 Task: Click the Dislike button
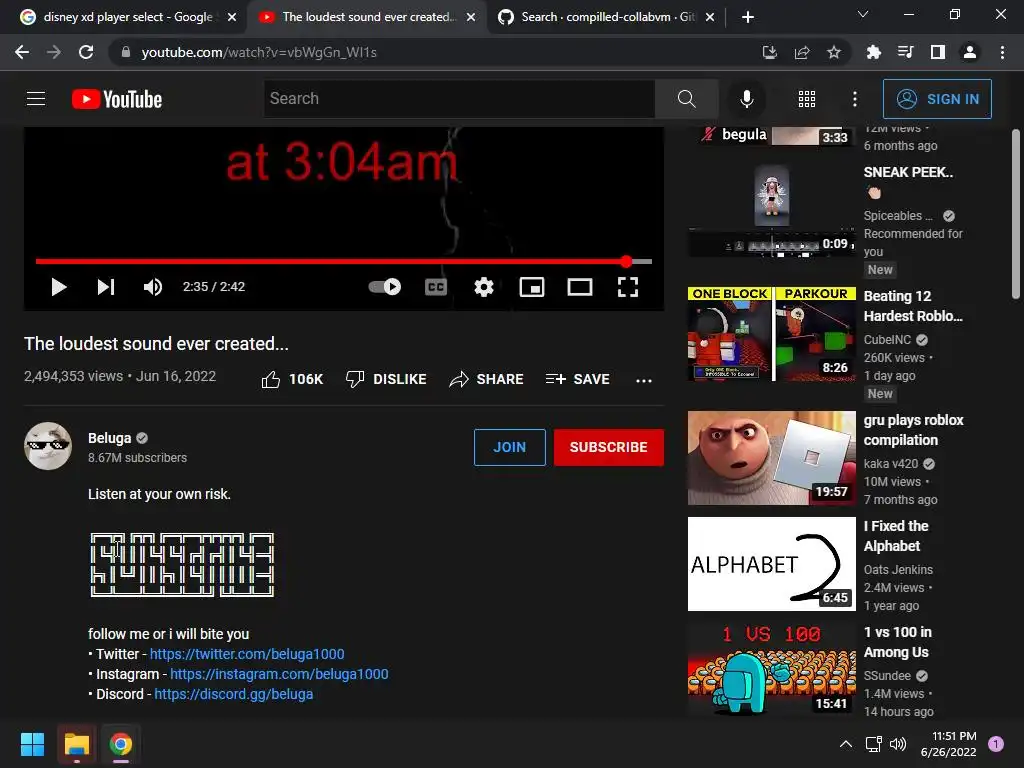(386, 379)
